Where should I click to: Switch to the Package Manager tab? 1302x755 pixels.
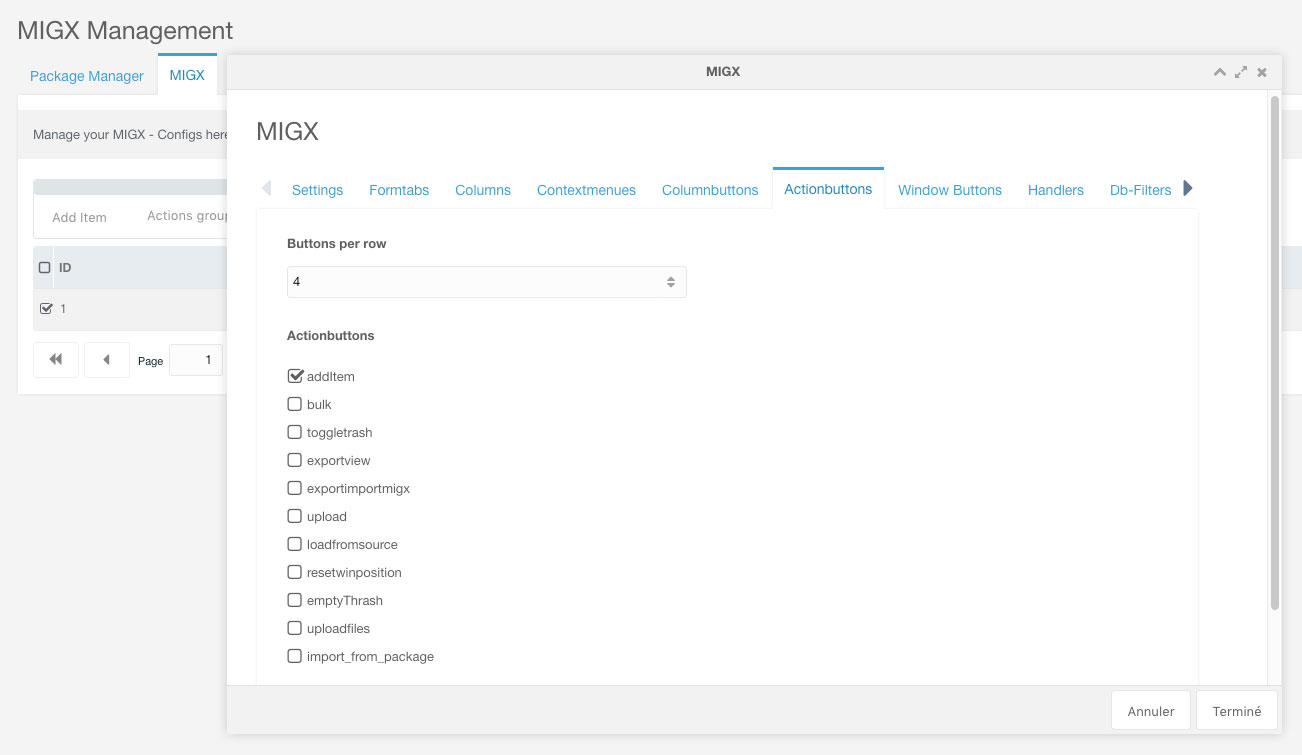point(87,76)
